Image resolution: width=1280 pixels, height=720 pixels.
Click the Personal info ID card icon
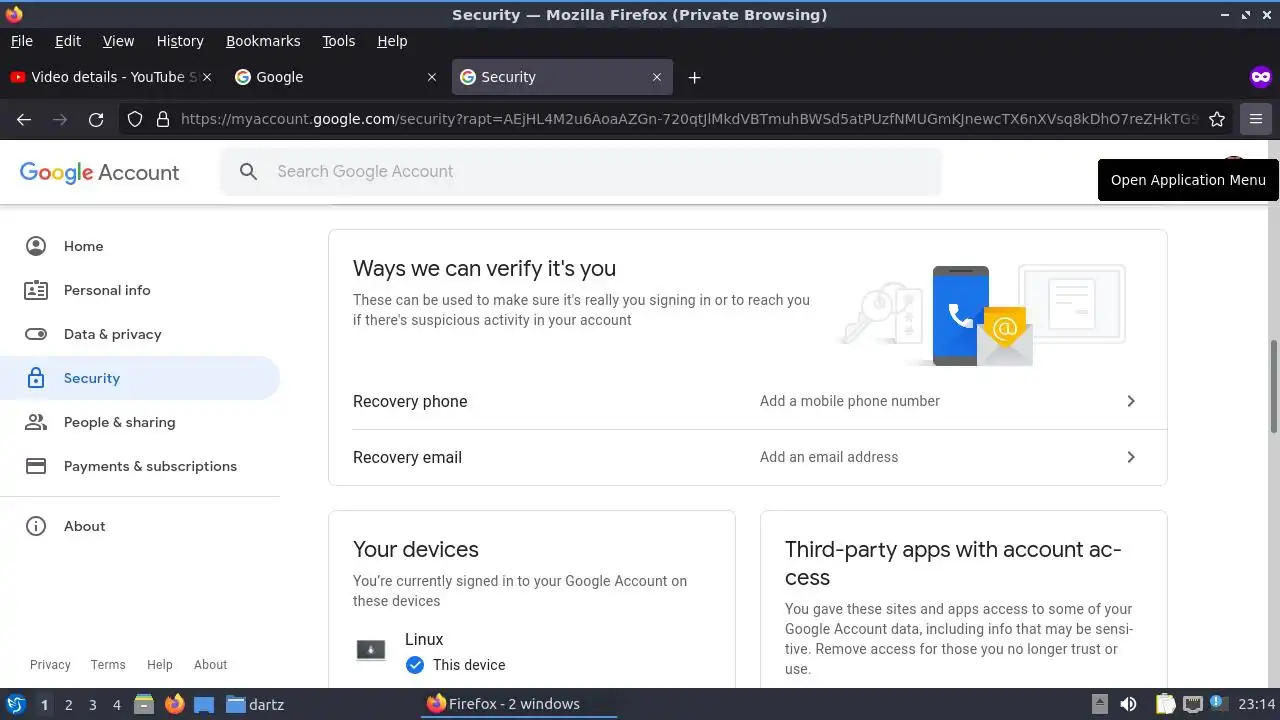tap(36, 290)
